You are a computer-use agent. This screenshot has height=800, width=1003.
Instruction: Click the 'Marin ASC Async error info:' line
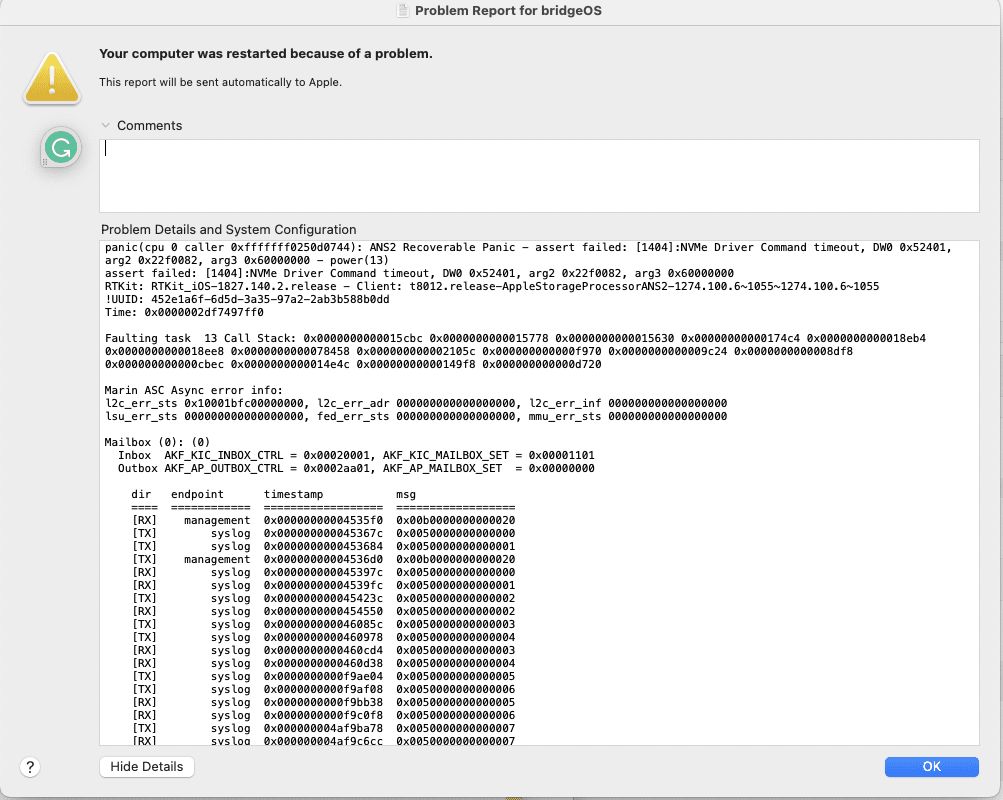click(x=194, y=390)
